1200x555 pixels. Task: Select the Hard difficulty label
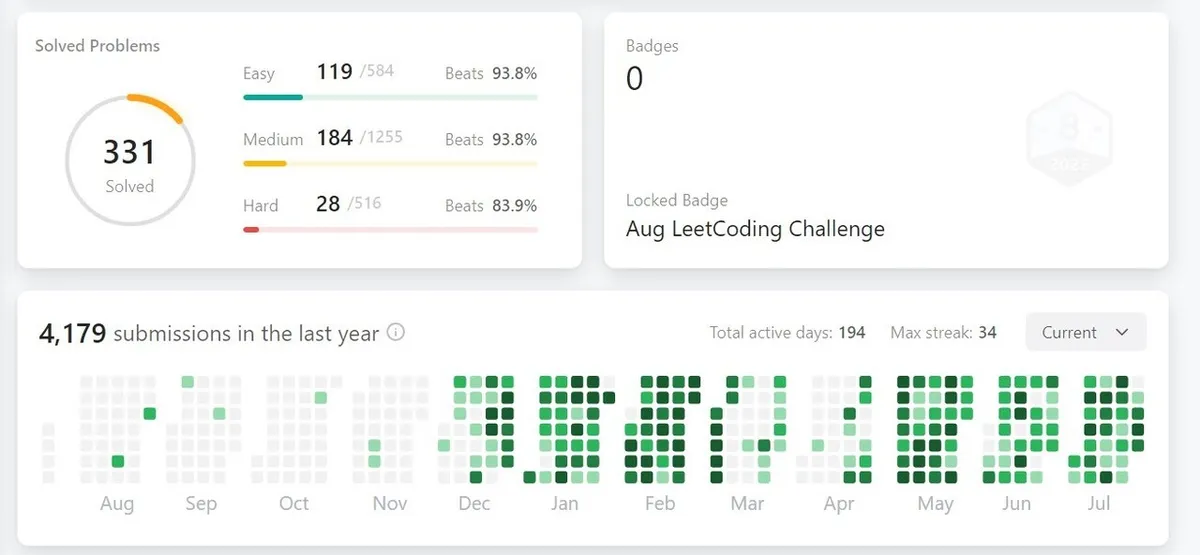pyautogui.click(x=261, y=206)
